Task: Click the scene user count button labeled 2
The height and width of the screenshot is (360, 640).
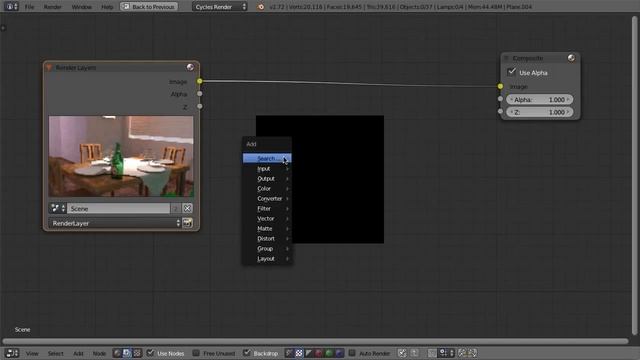Action: click(176, 208)
